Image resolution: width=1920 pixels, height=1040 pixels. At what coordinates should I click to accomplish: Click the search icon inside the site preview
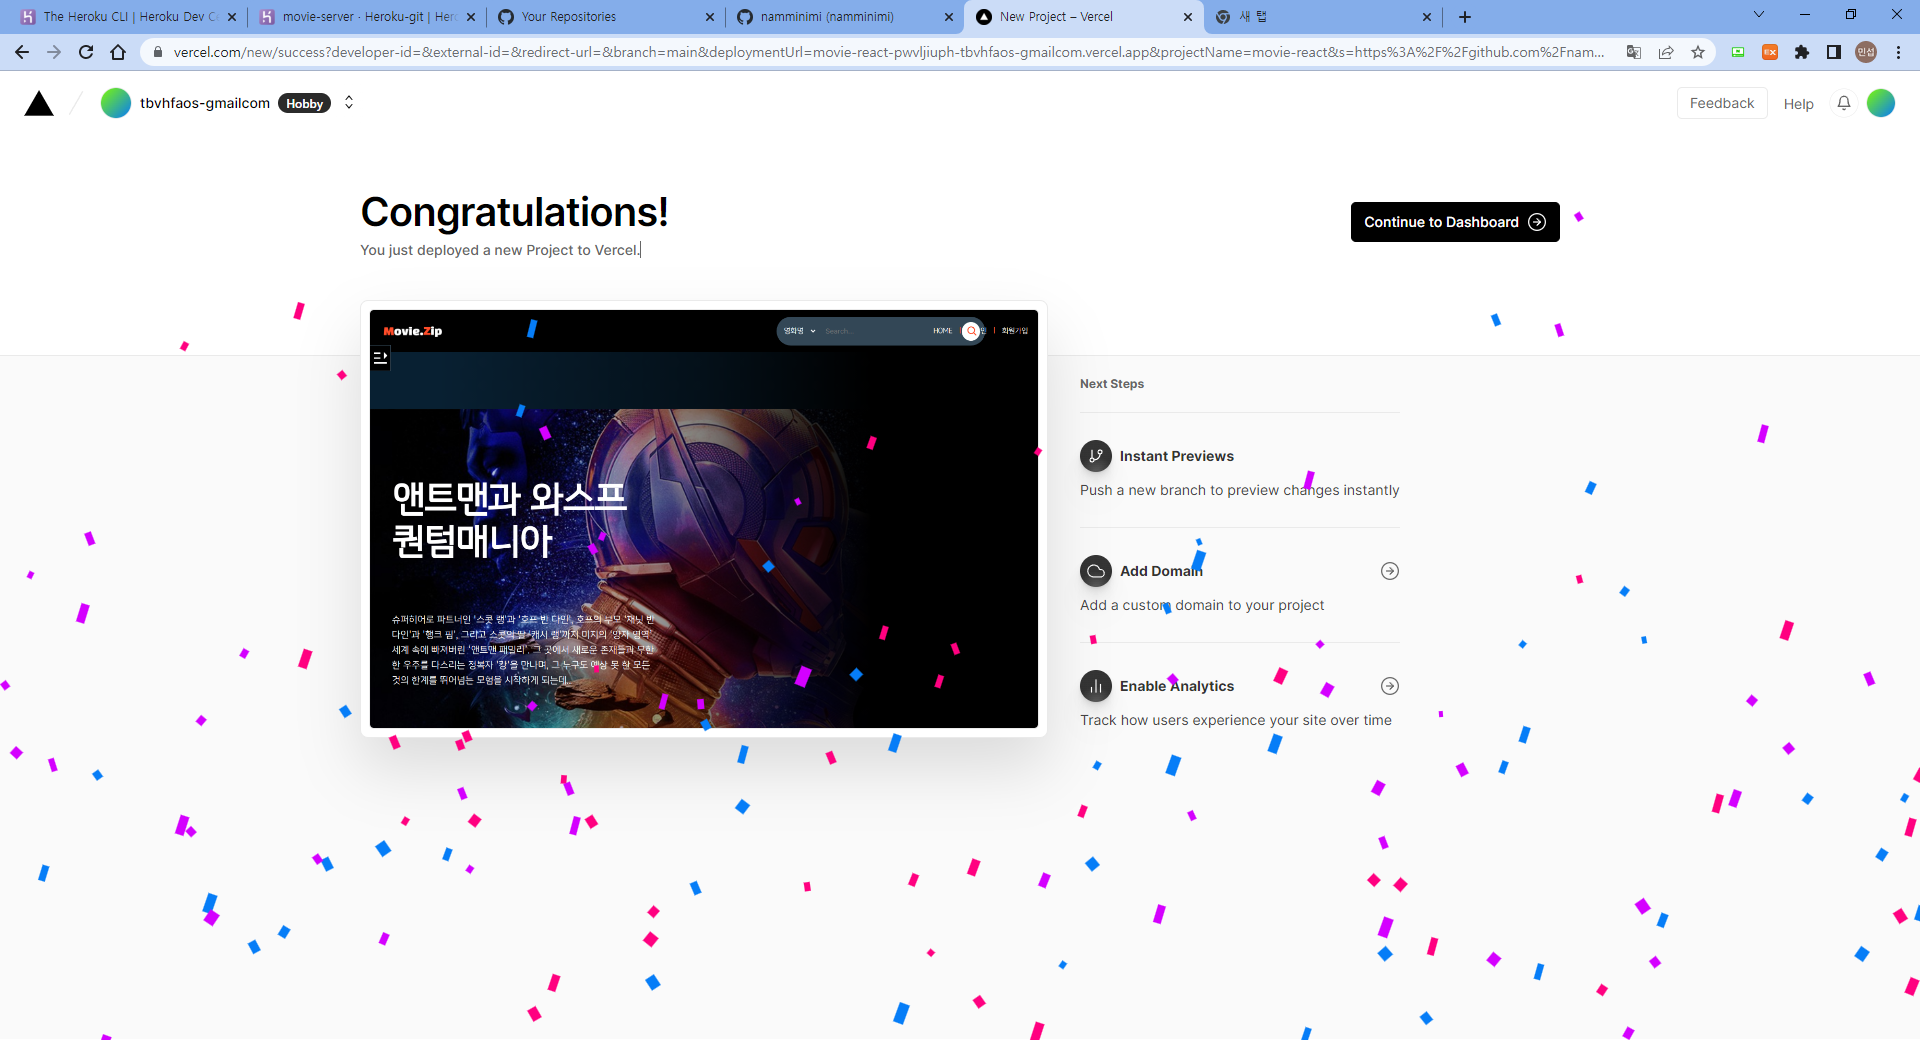971,331
